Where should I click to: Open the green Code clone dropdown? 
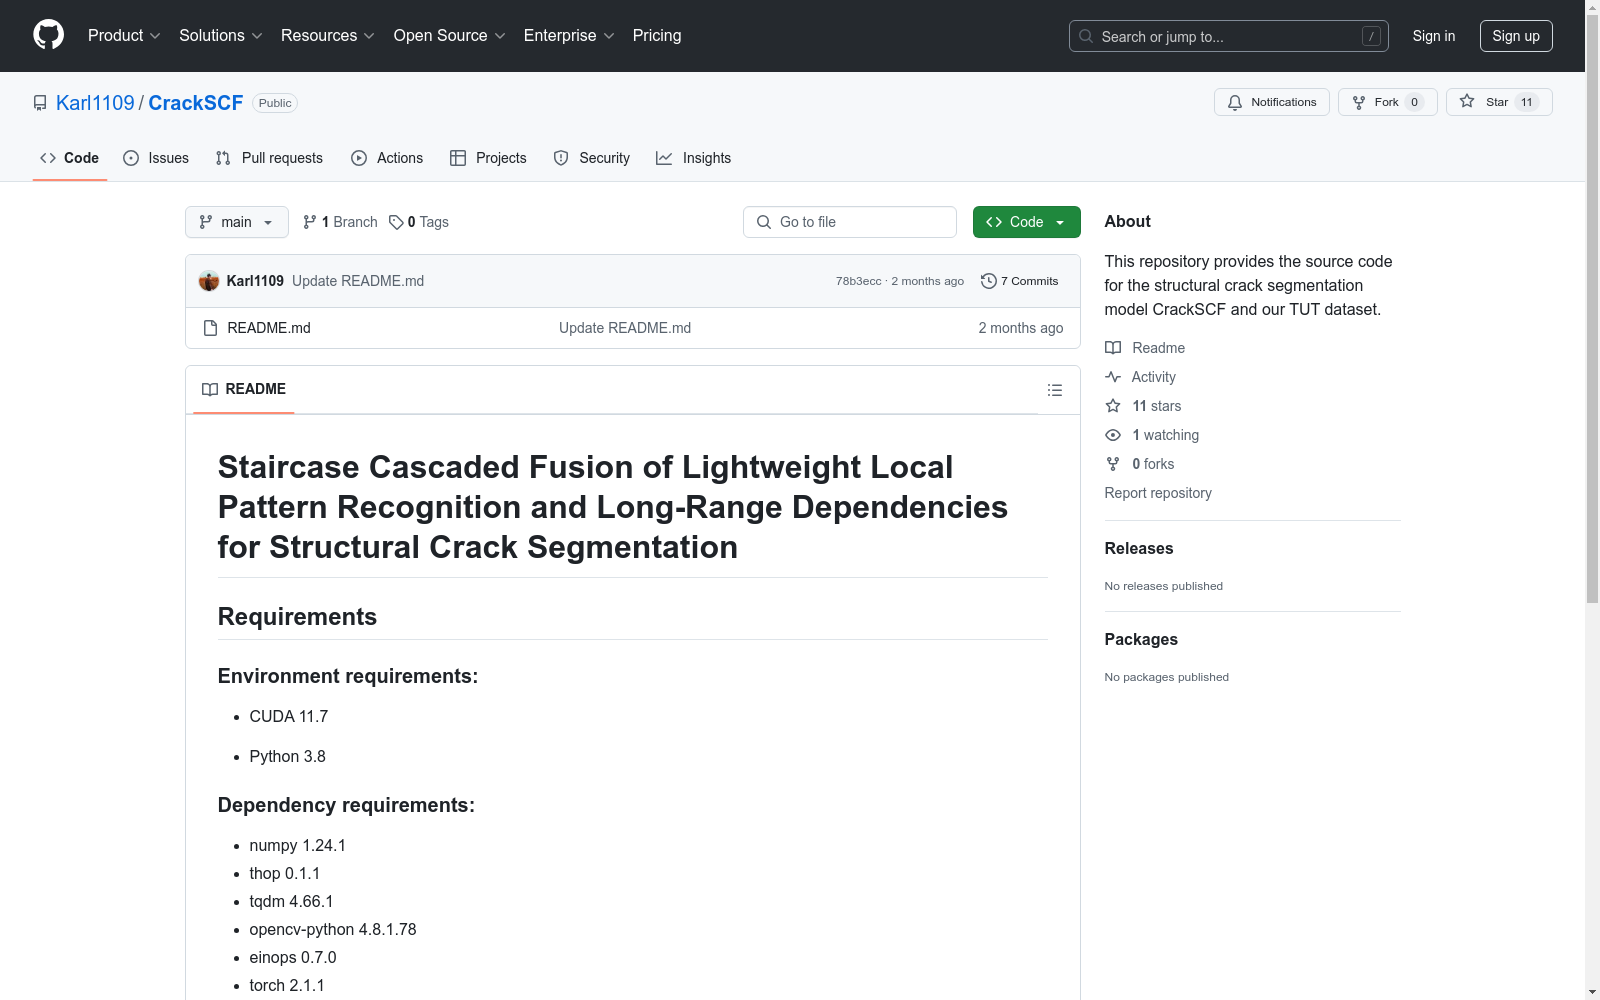pos(1027,222)
